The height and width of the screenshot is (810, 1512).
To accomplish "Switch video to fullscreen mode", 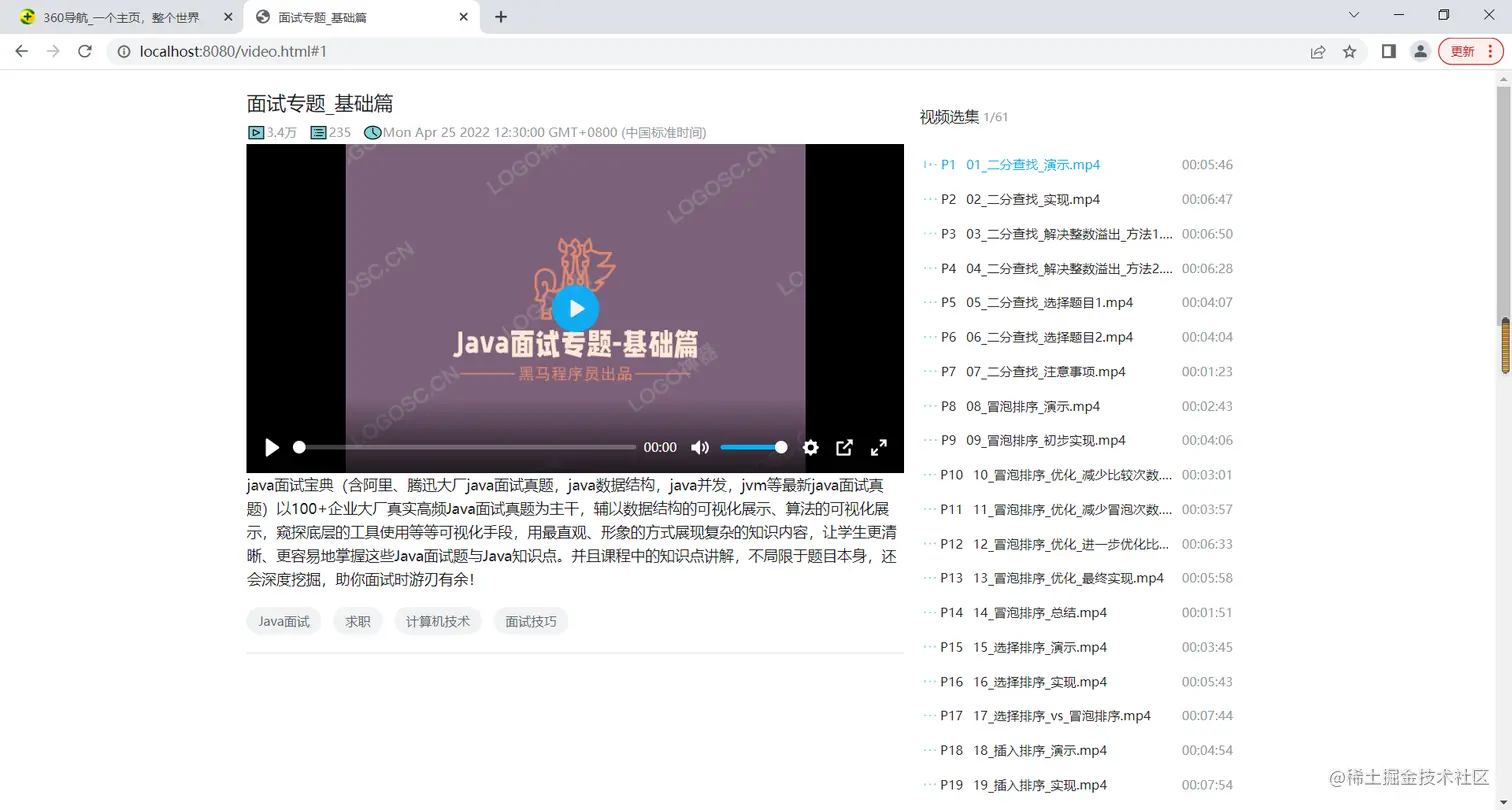I will point(879,448).
